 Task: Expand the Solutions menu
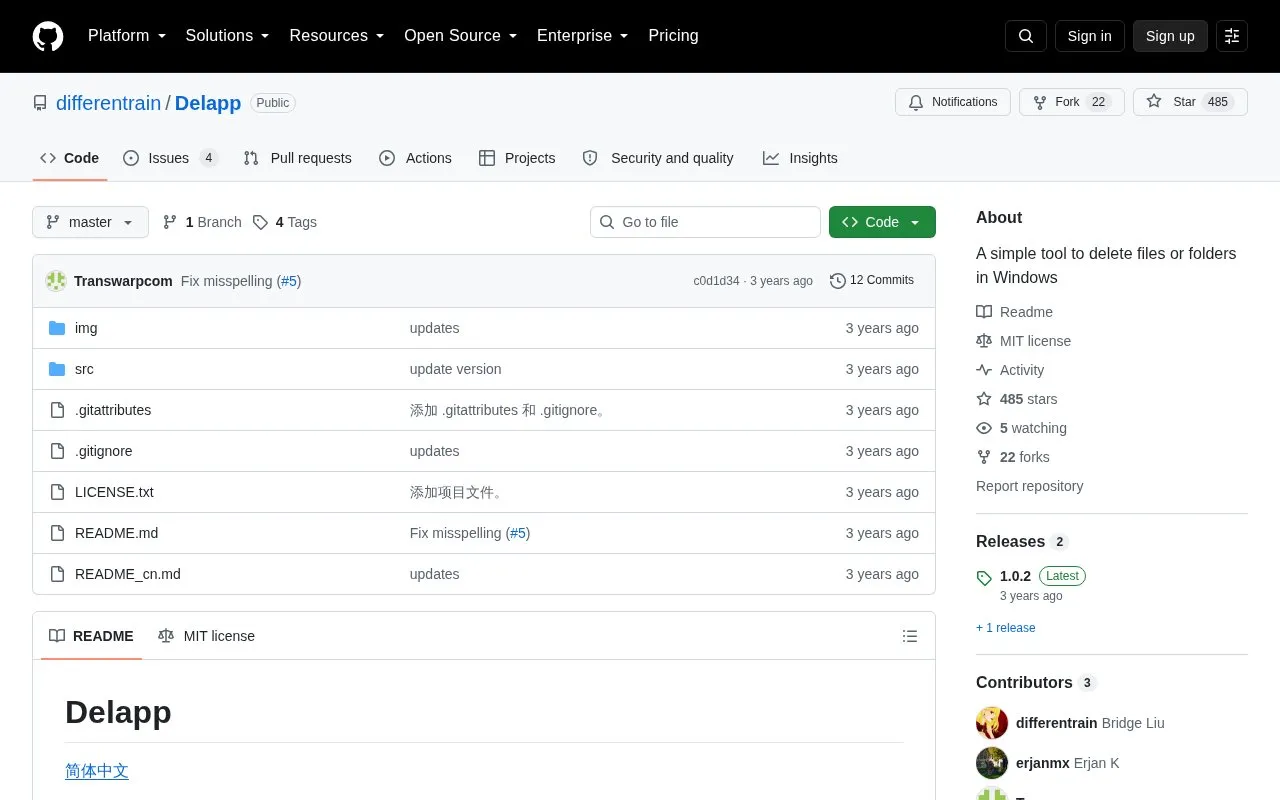228,36
